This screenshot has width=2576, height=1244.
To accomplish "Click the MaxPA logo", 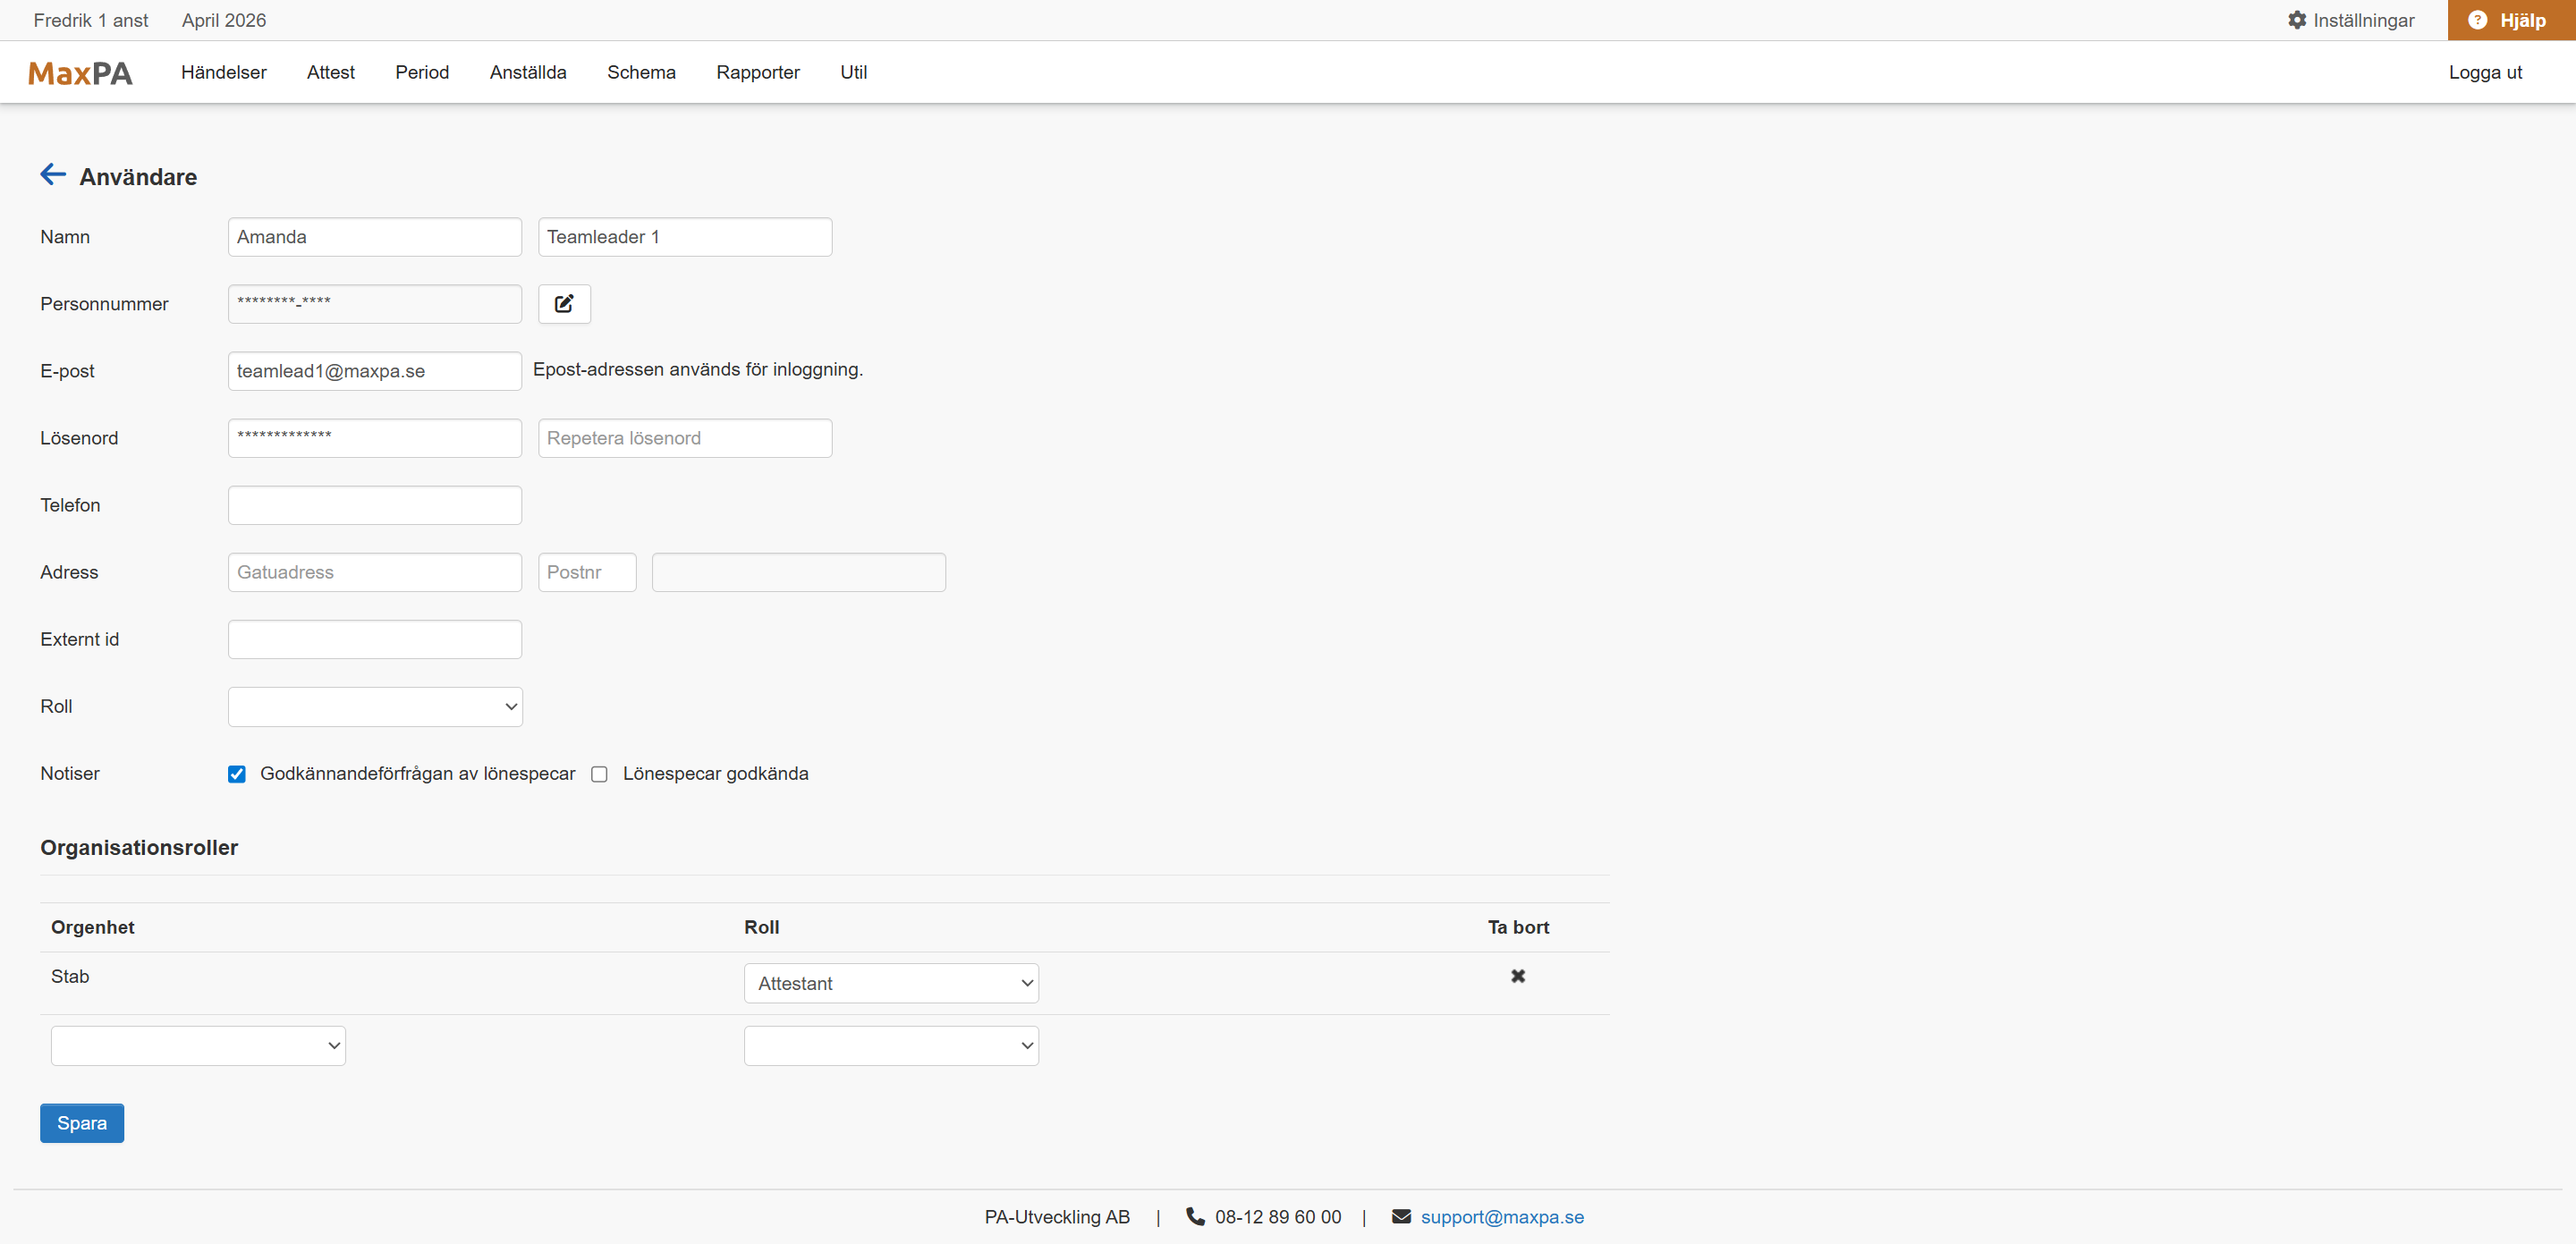I will [x=81, y=73].
